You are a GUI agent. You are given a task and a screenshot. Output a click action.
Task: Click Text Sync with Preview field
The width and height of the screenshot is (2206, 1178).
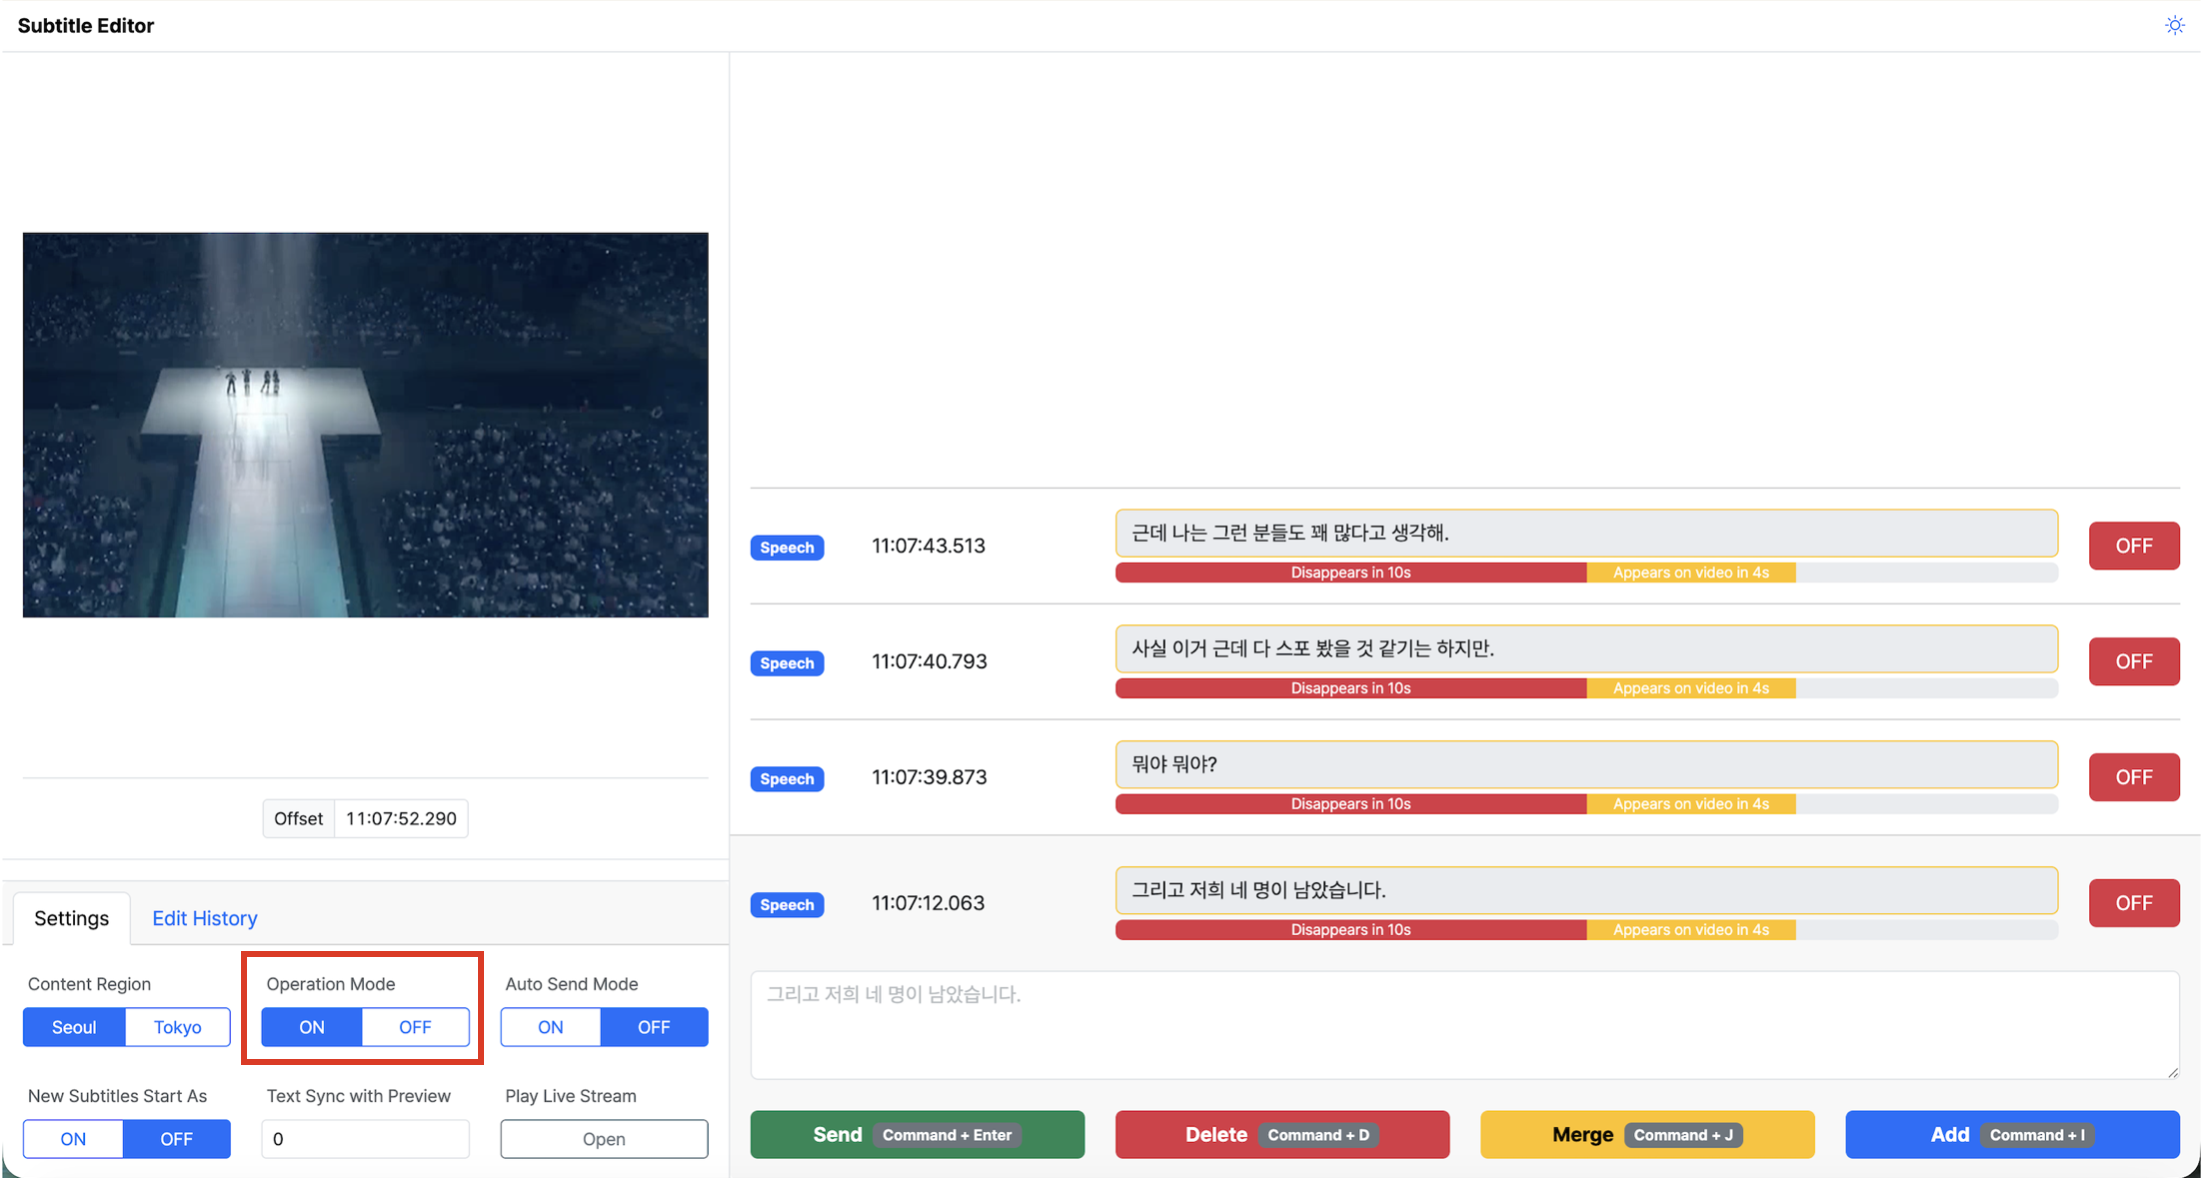click(x=365, y=1139)
